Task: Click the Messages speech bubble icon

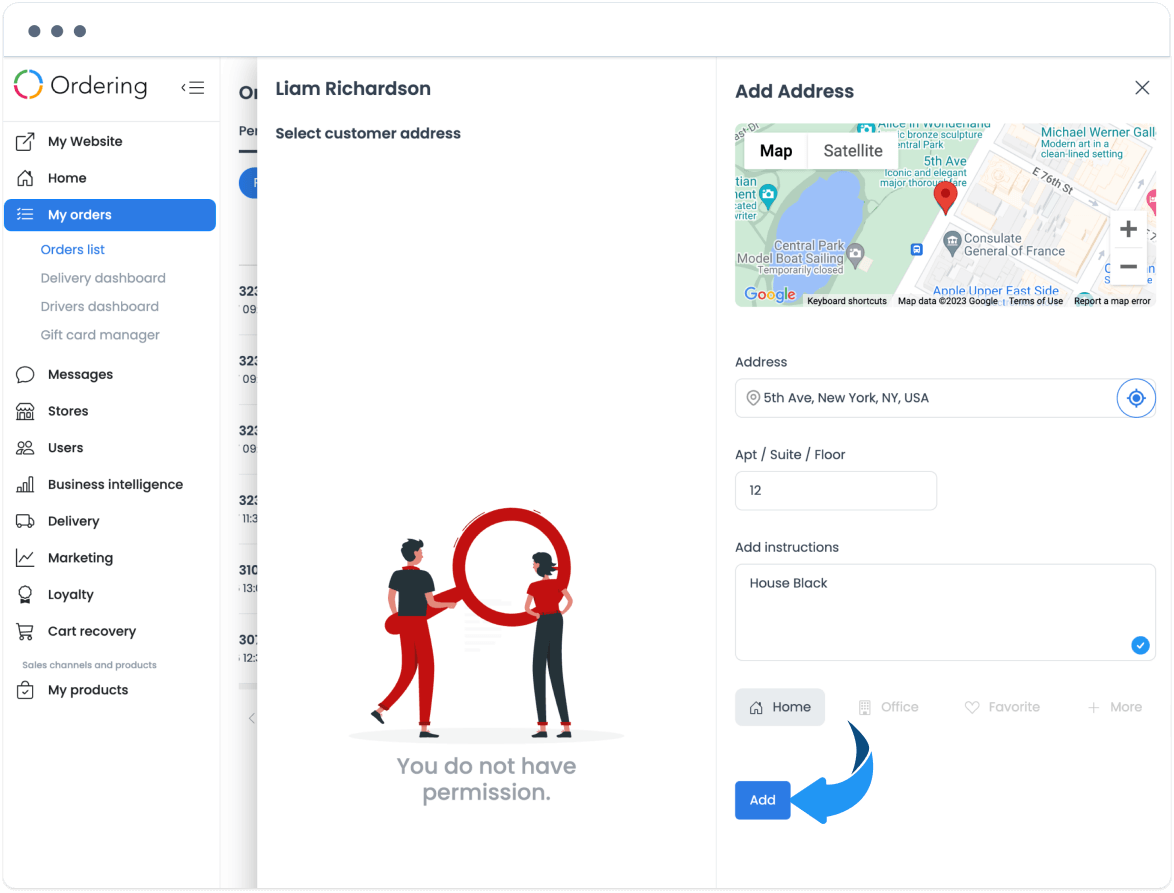Action: [x=25, y=374]
